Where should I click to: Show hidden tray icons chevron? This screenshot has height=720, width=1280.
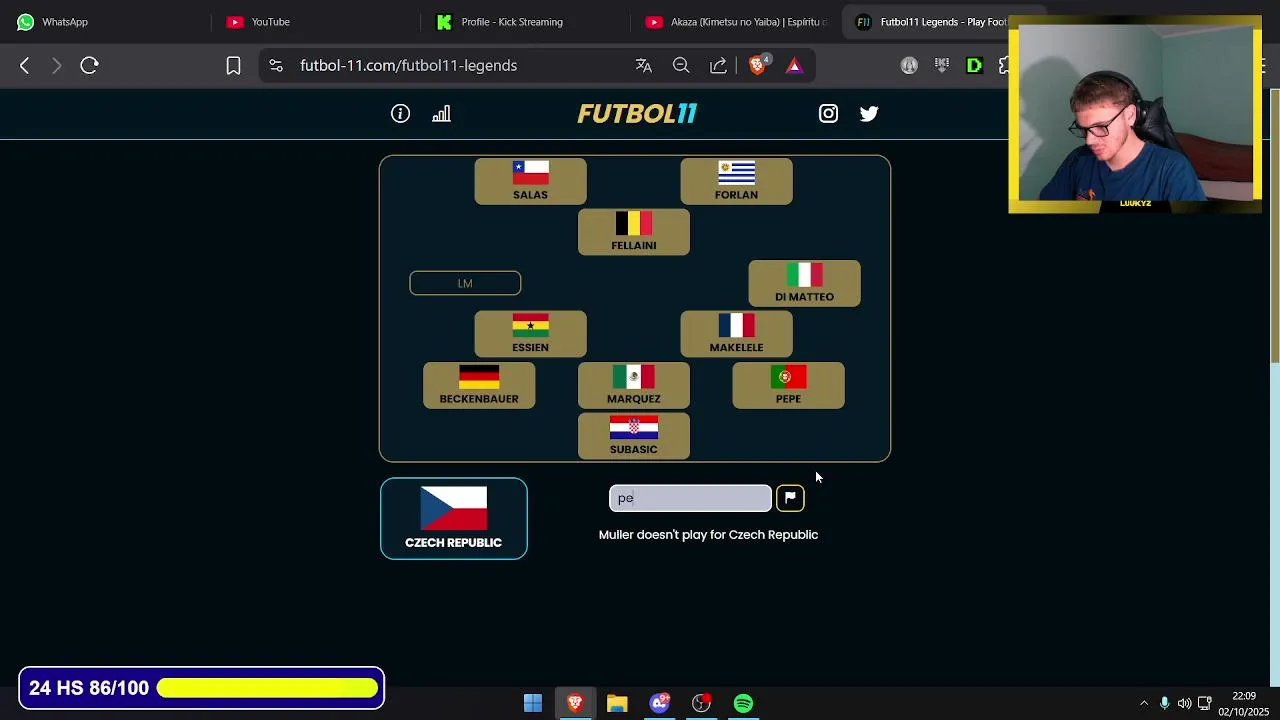pos(1144,703)
